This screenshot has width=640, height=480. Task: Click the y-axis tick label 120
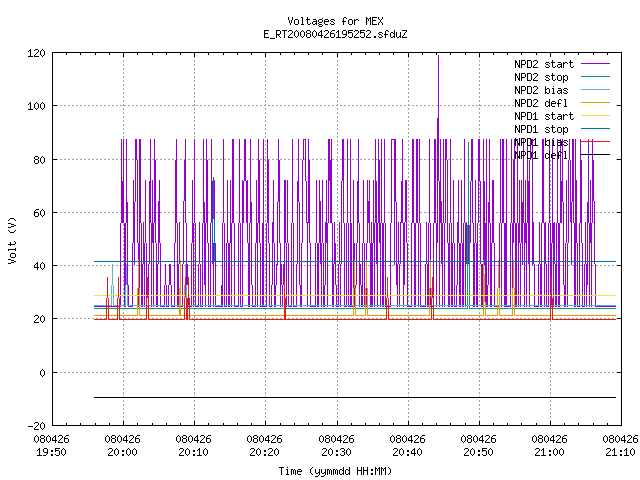[36, 53]
